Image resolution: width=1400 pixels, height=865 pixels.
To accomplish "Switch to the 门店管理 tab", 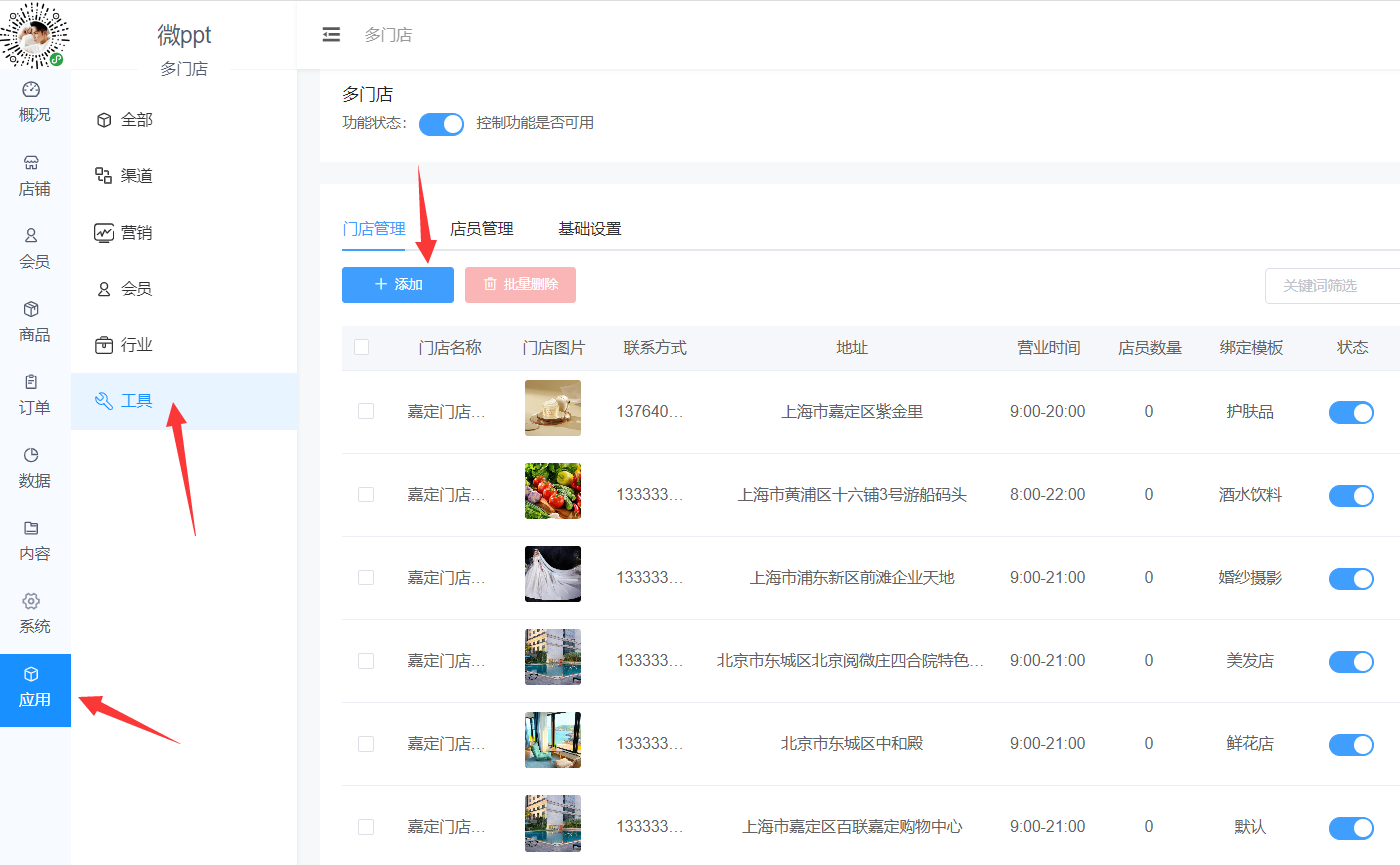I will click(x=374, y=228).
